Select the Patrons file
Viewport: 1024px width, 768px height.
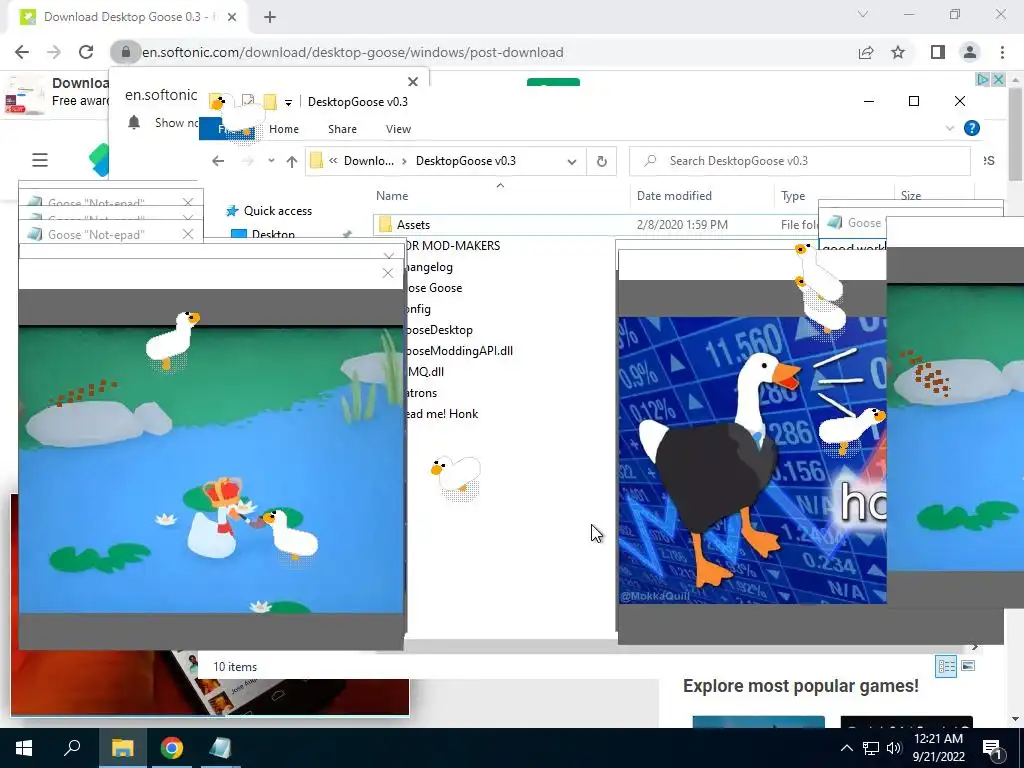(422, 392)
